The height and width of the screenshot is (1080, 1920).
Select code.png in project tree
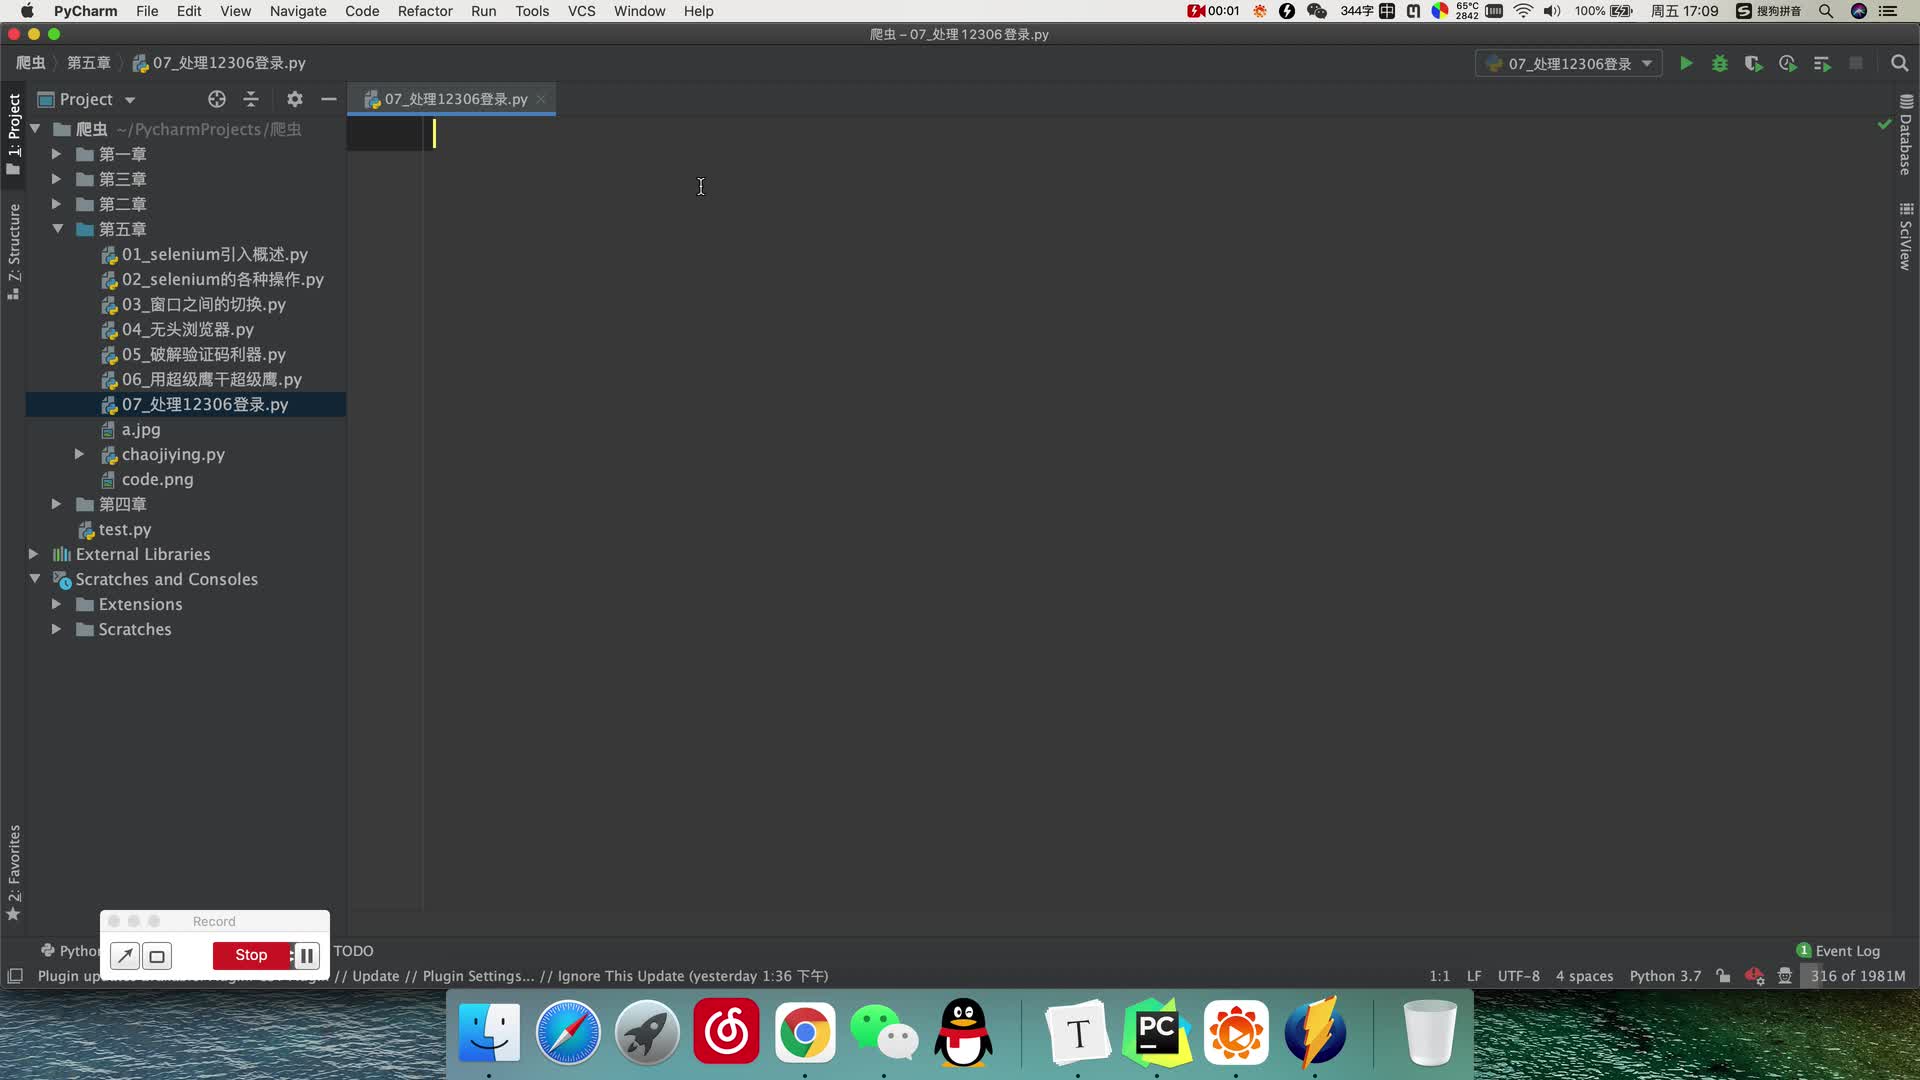point(158,479)
